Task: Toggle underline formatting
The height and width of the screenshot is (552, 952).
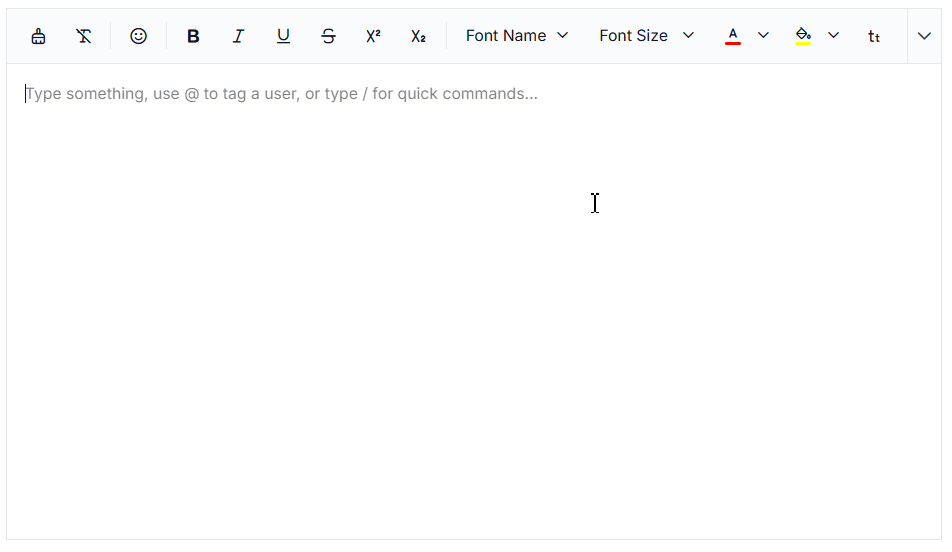Action: pos(283,36)
